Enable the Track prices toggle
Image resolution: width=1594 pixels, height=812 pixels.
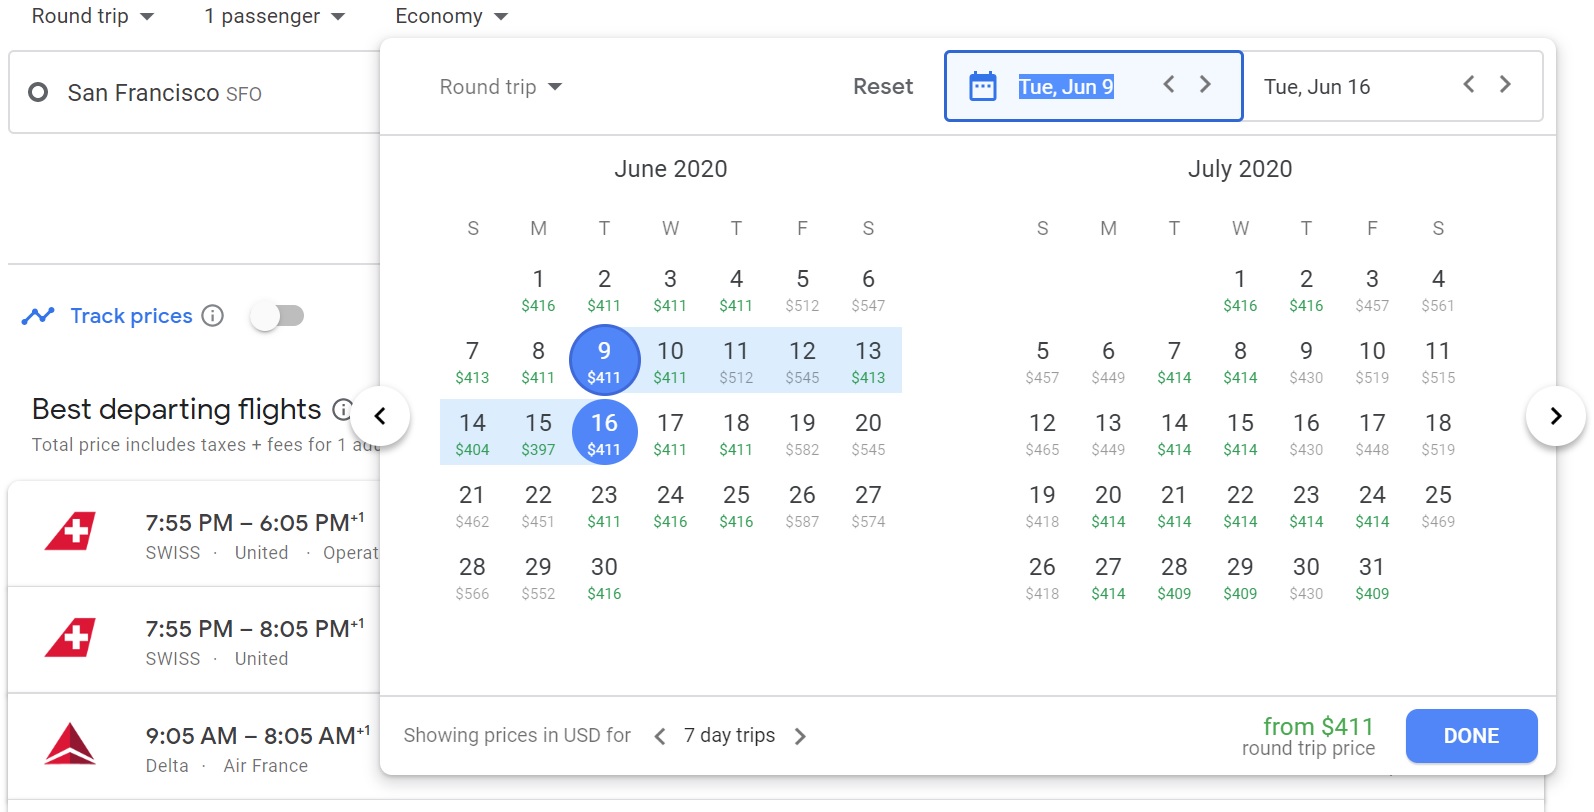277,316
